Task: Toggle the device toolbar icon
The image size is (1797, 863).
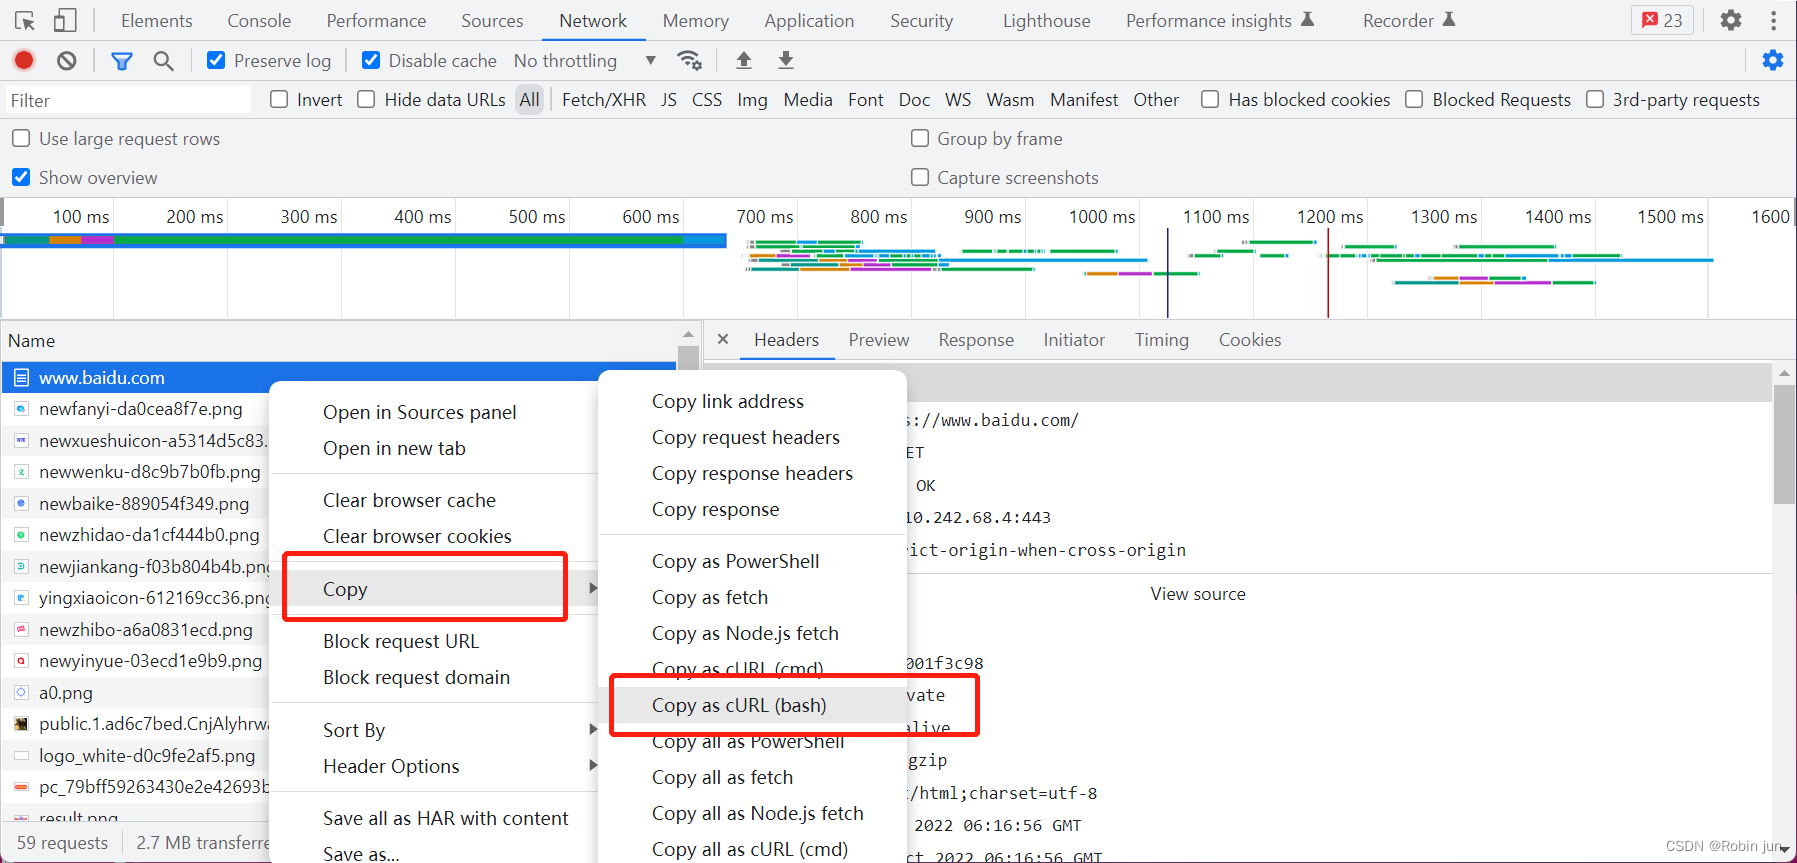Action: coord(65,20)
